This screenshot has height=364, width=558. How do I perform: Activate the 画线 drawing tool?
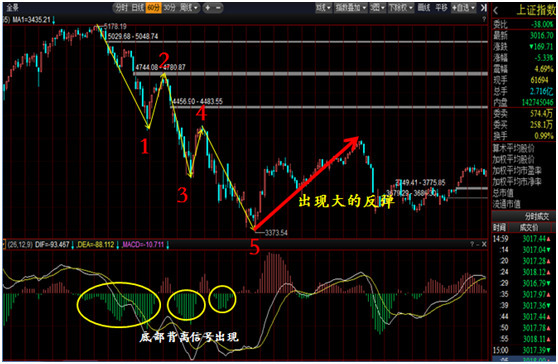click(423, 7)
